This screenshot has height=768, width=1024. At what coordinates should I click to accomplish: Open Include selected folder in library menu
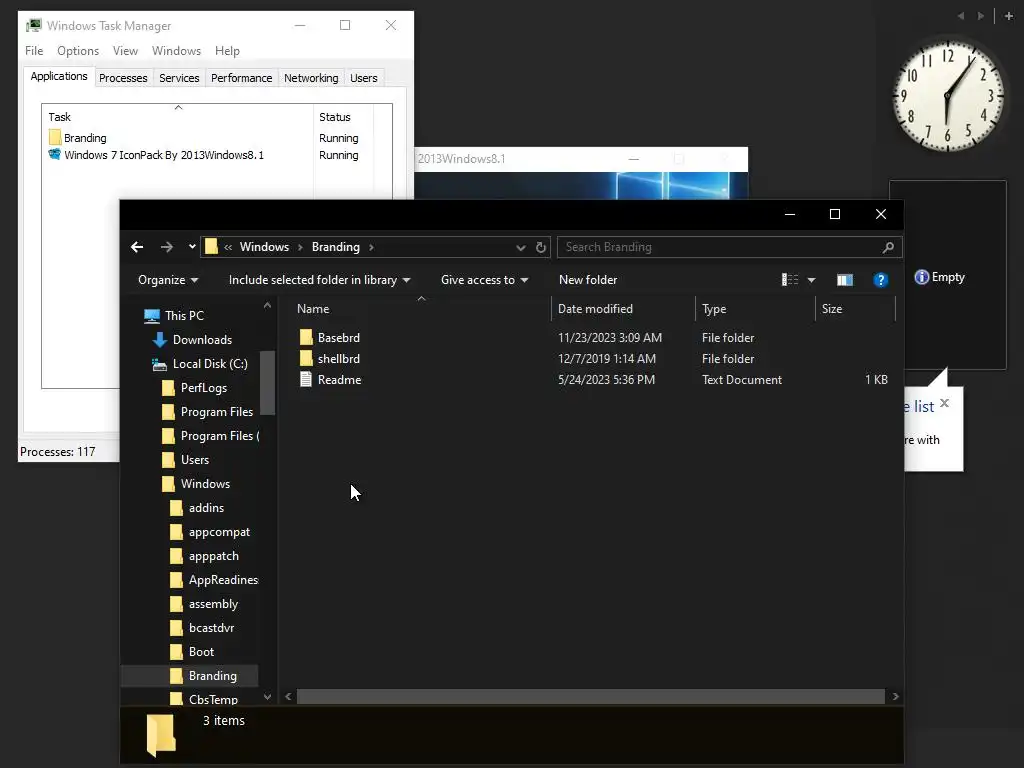click(319, 280)
